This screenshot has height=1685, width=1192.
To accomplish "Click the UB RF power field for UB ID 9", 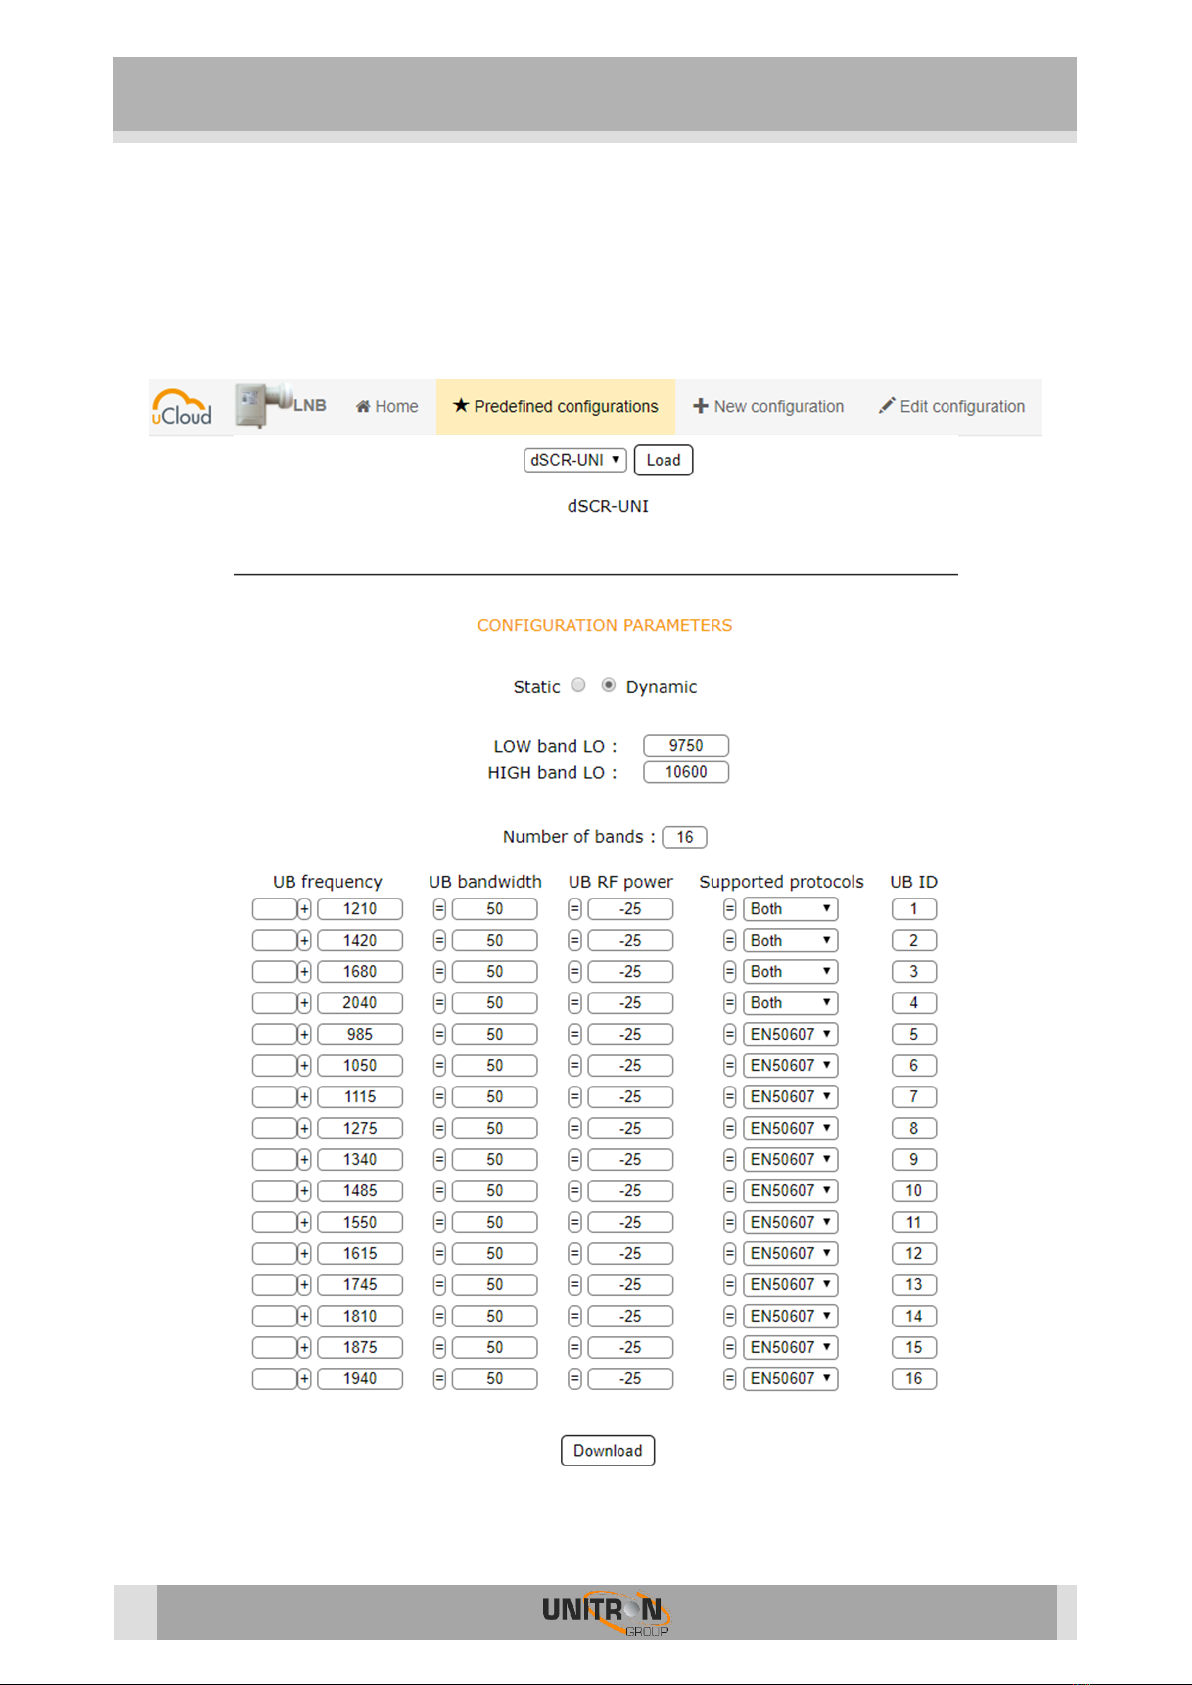I will click(x=630, y=1160).
